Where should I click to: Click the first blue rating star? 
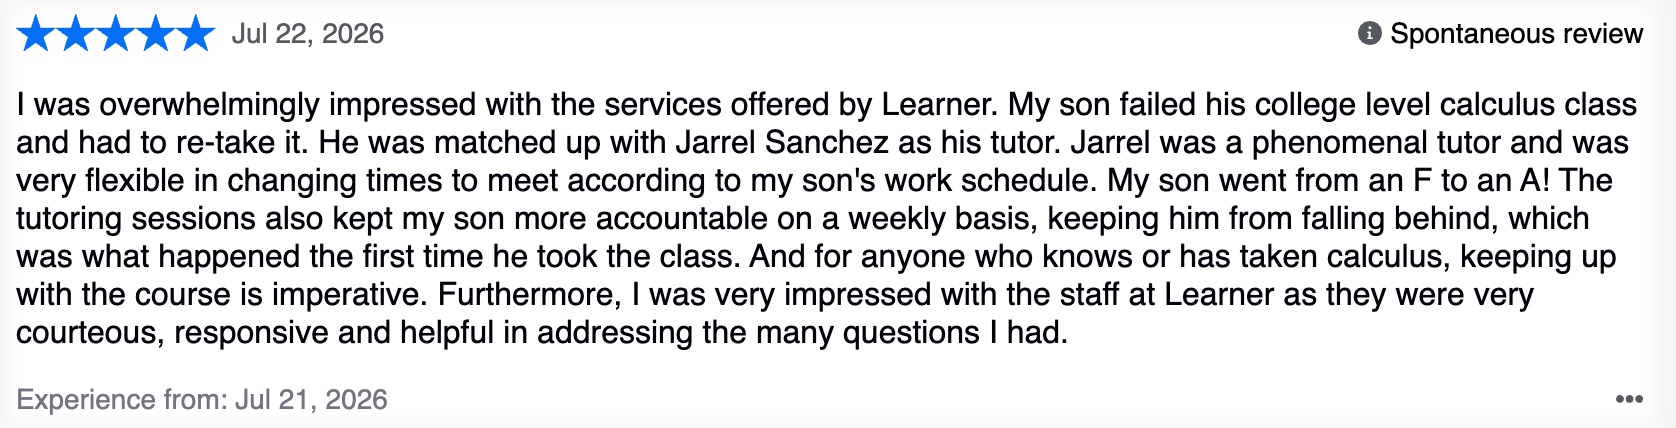tap(36, 34)
